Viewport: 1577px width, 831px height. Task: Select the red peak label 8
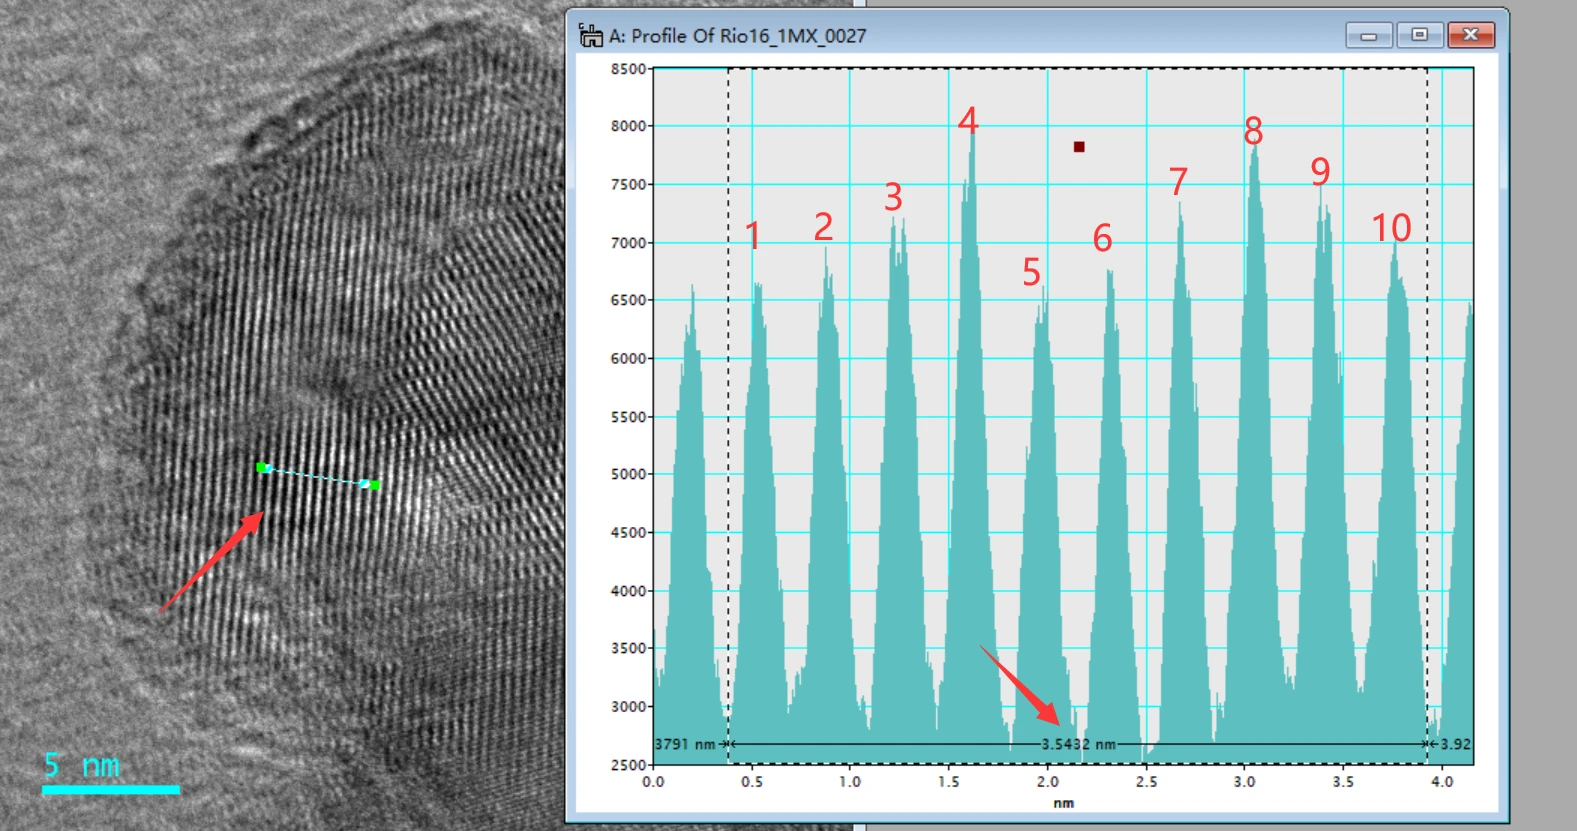click(x=1253, y=131)
